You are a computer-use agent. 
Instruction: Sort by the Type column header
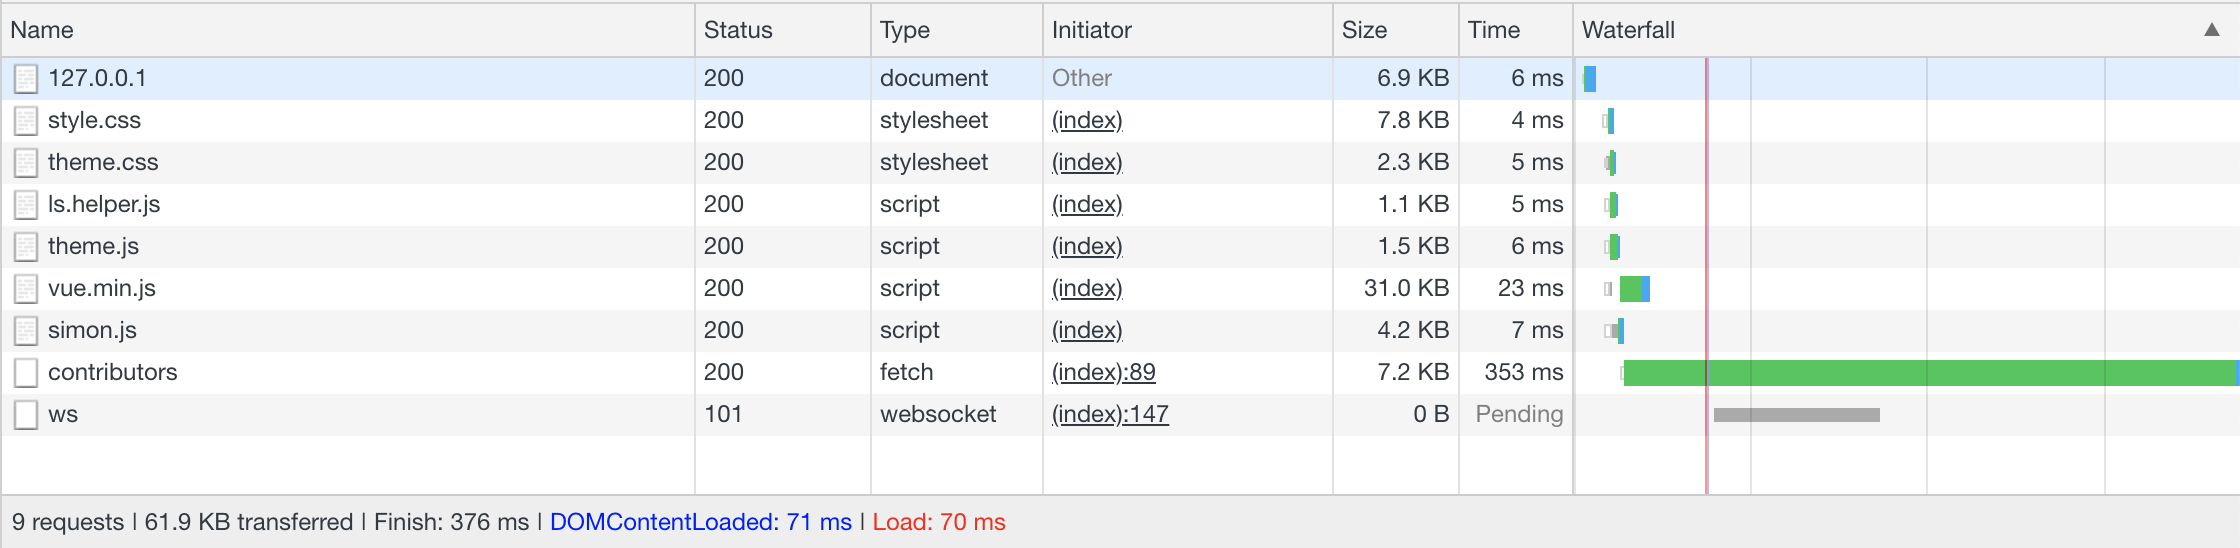coord(904,30)
